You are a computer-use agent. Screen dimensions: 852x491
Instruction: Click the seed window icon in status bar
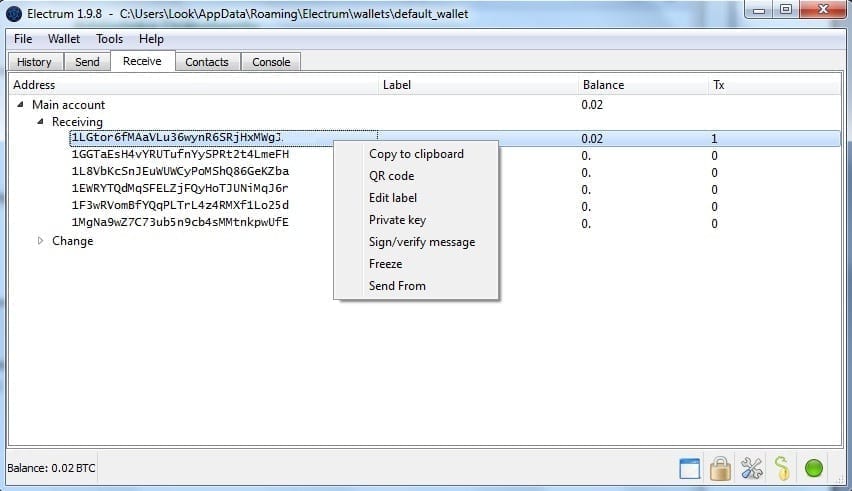point(690,468)
